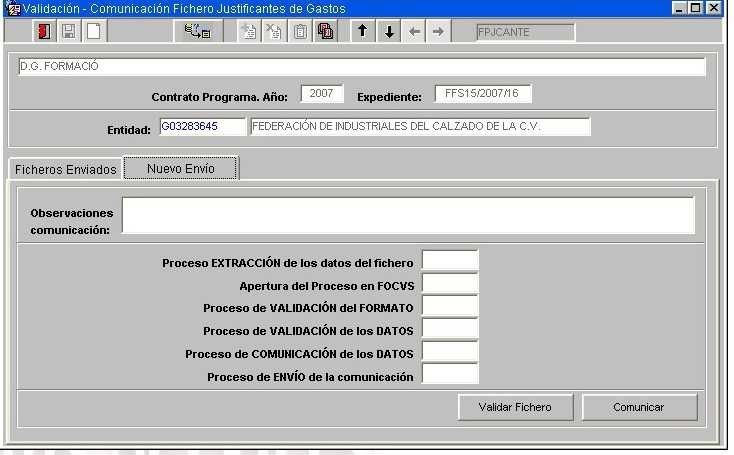This screenshot has height=455, width=734.
Task: Click the Entidad code field G03283645
Action: pos(201,127)
